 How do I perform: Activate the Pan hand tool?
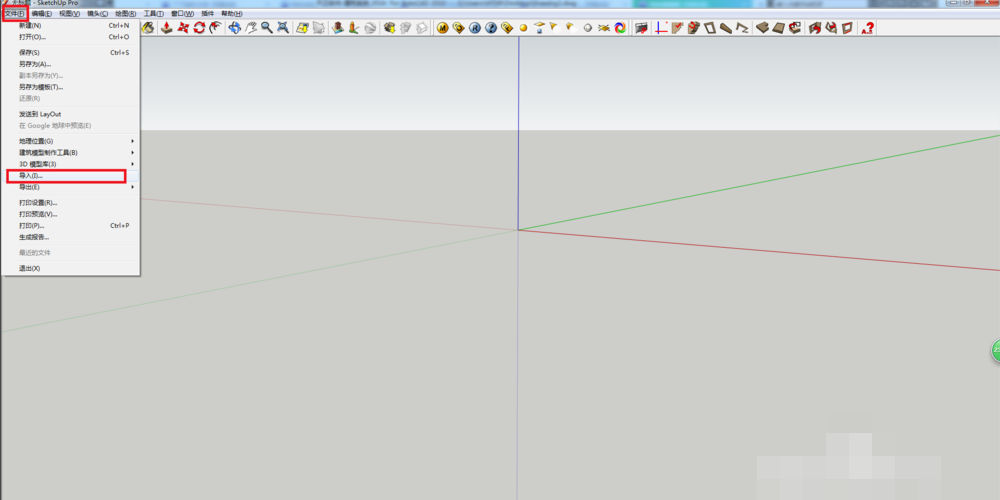[251, 27]
